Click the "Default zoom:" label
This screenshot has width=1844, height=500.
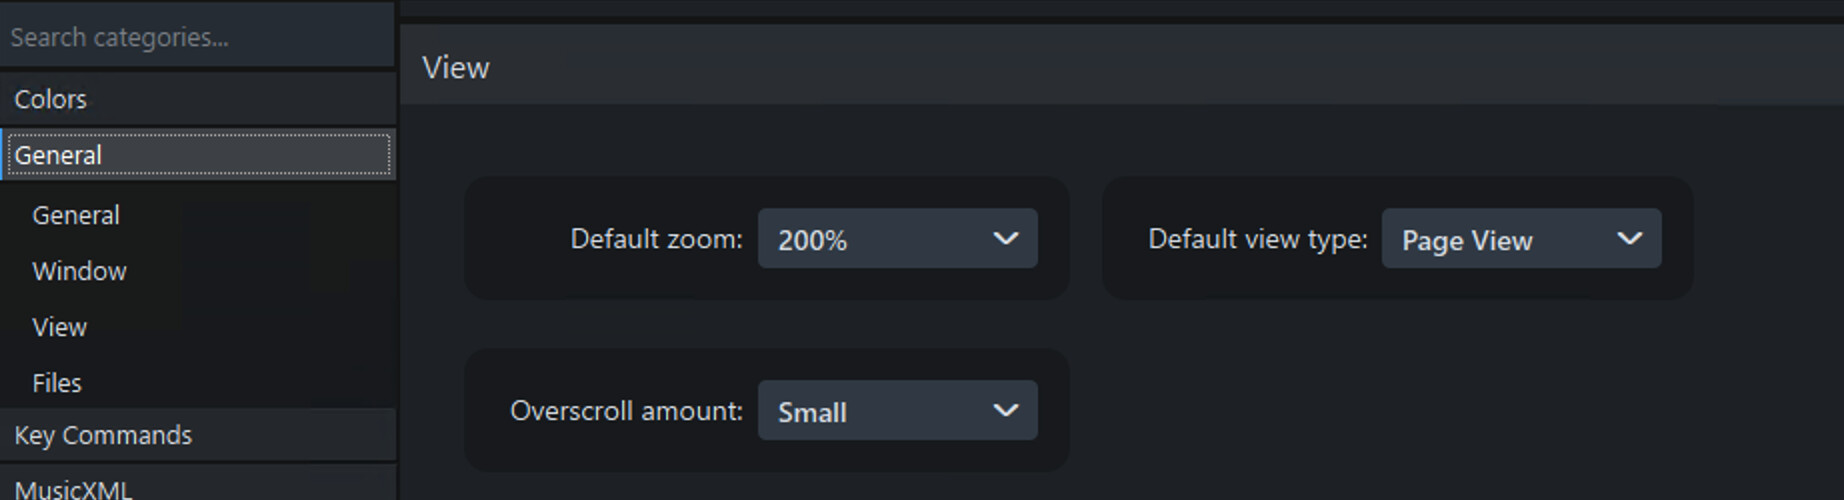pyautogui.click(x=656, y=239)
